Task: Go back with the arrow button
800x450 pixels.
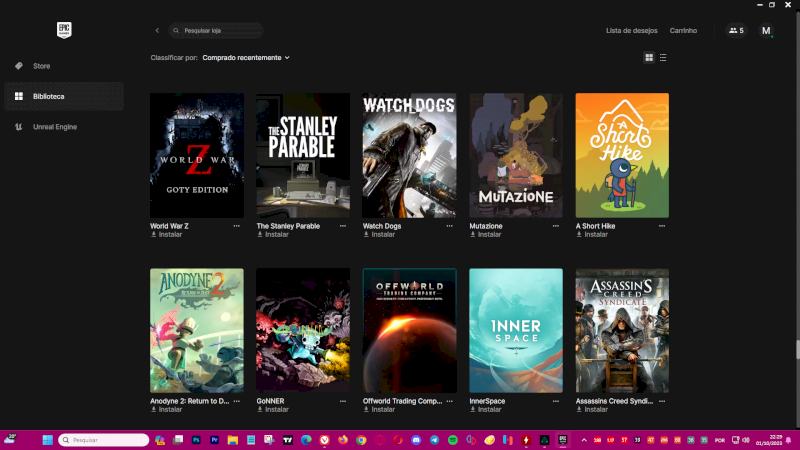Action: click(157, 31)
